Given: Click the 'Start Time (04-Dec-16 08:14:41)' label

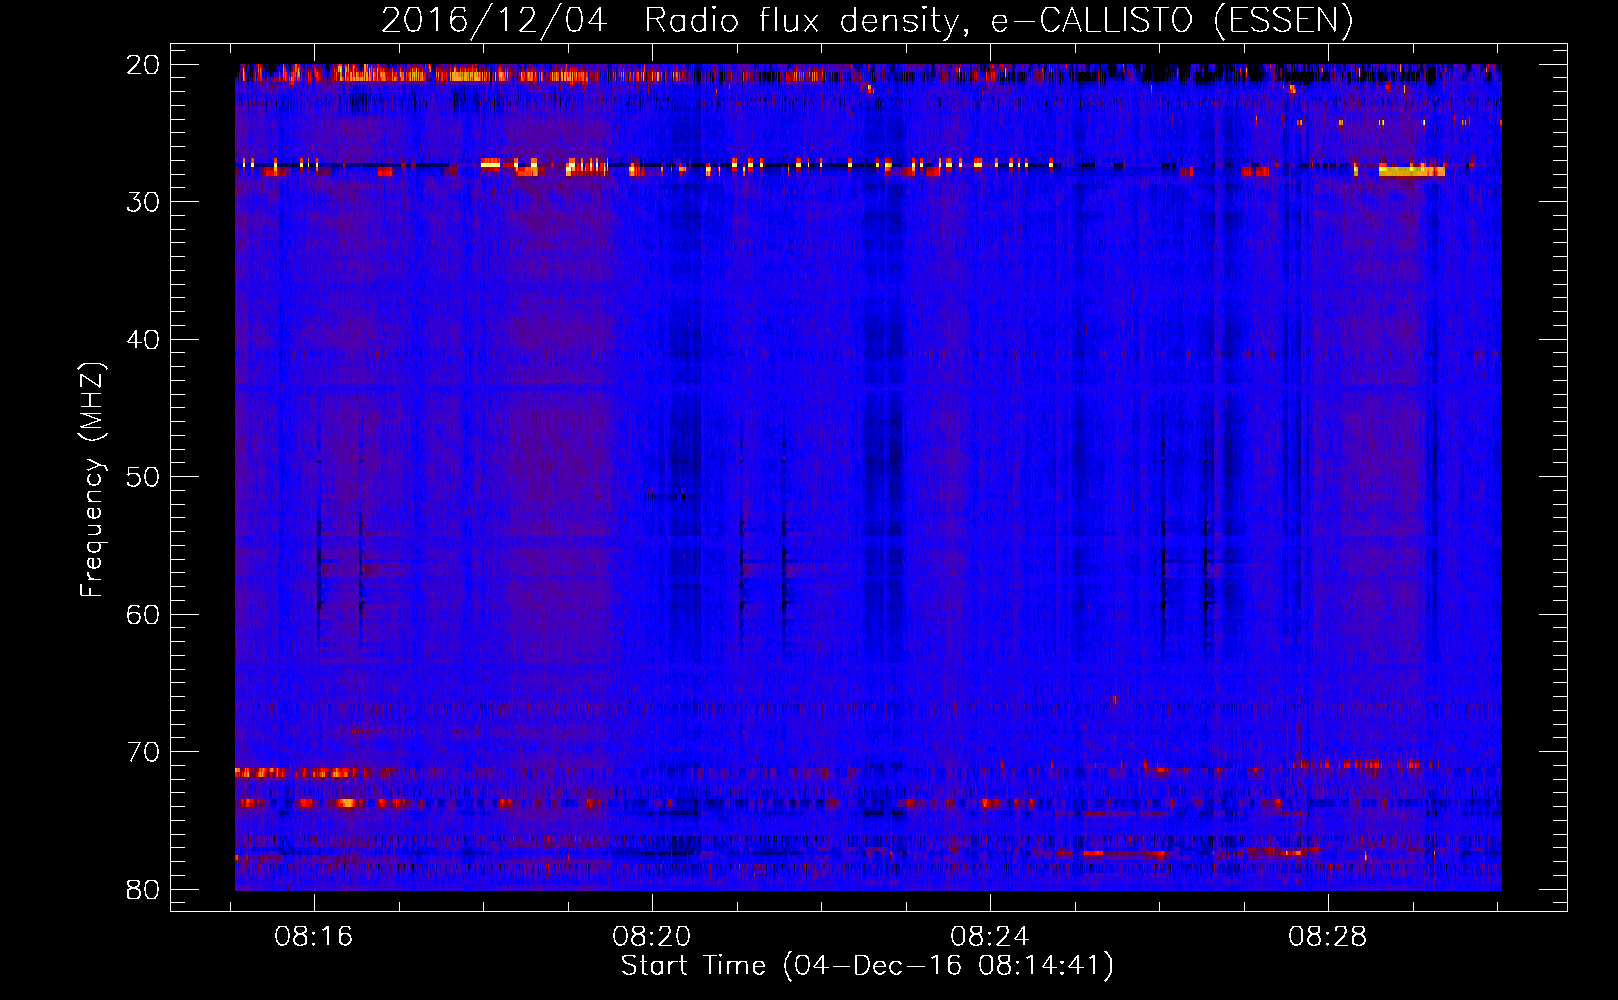Looking at the screenshot, I should tap(867, 966).
